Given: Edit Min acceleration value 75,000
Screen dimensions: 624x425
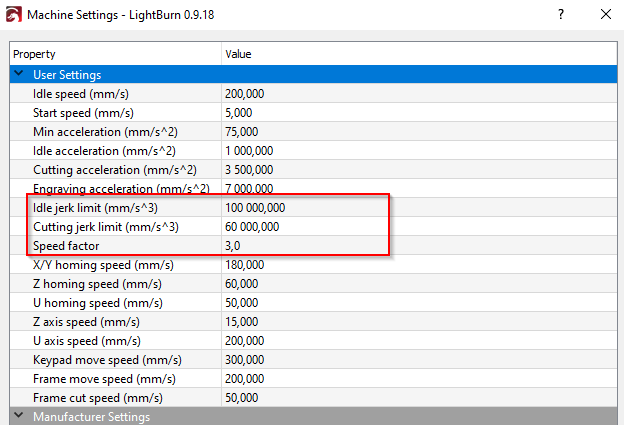Looking at the screenshot, I should point(242,132).
